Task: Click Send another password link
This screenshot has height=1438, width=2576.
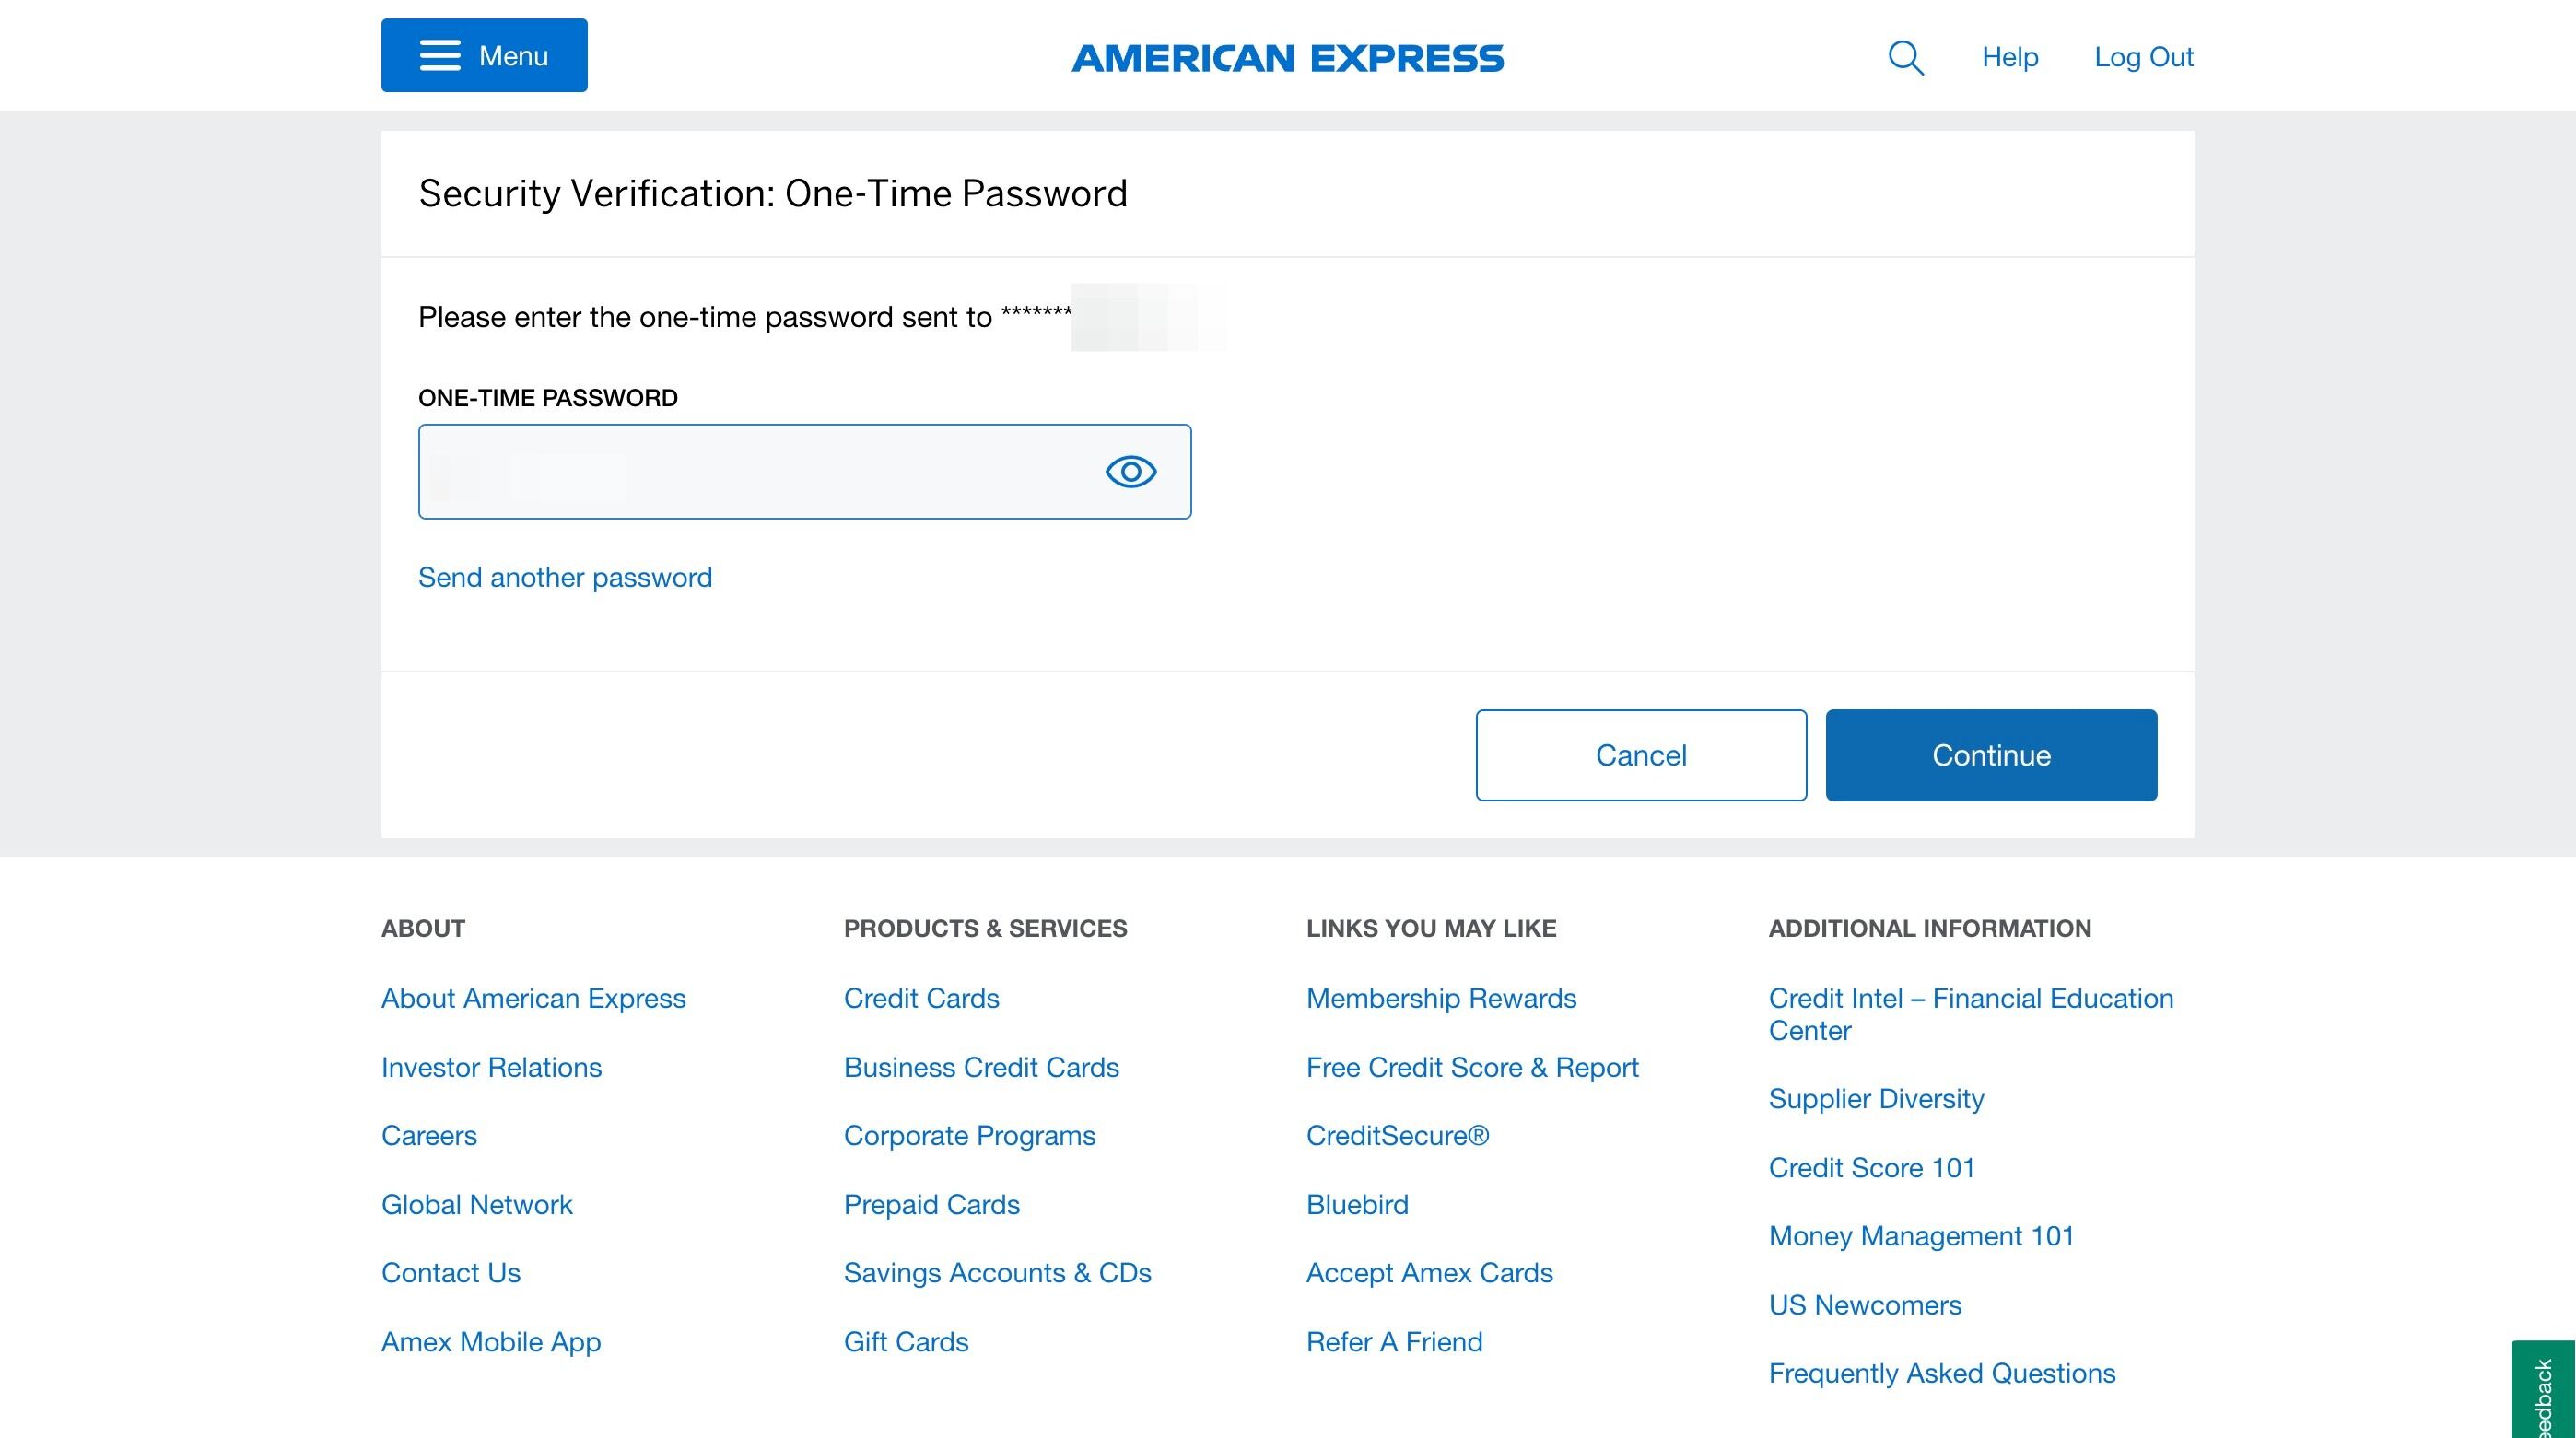Action: 565,577
